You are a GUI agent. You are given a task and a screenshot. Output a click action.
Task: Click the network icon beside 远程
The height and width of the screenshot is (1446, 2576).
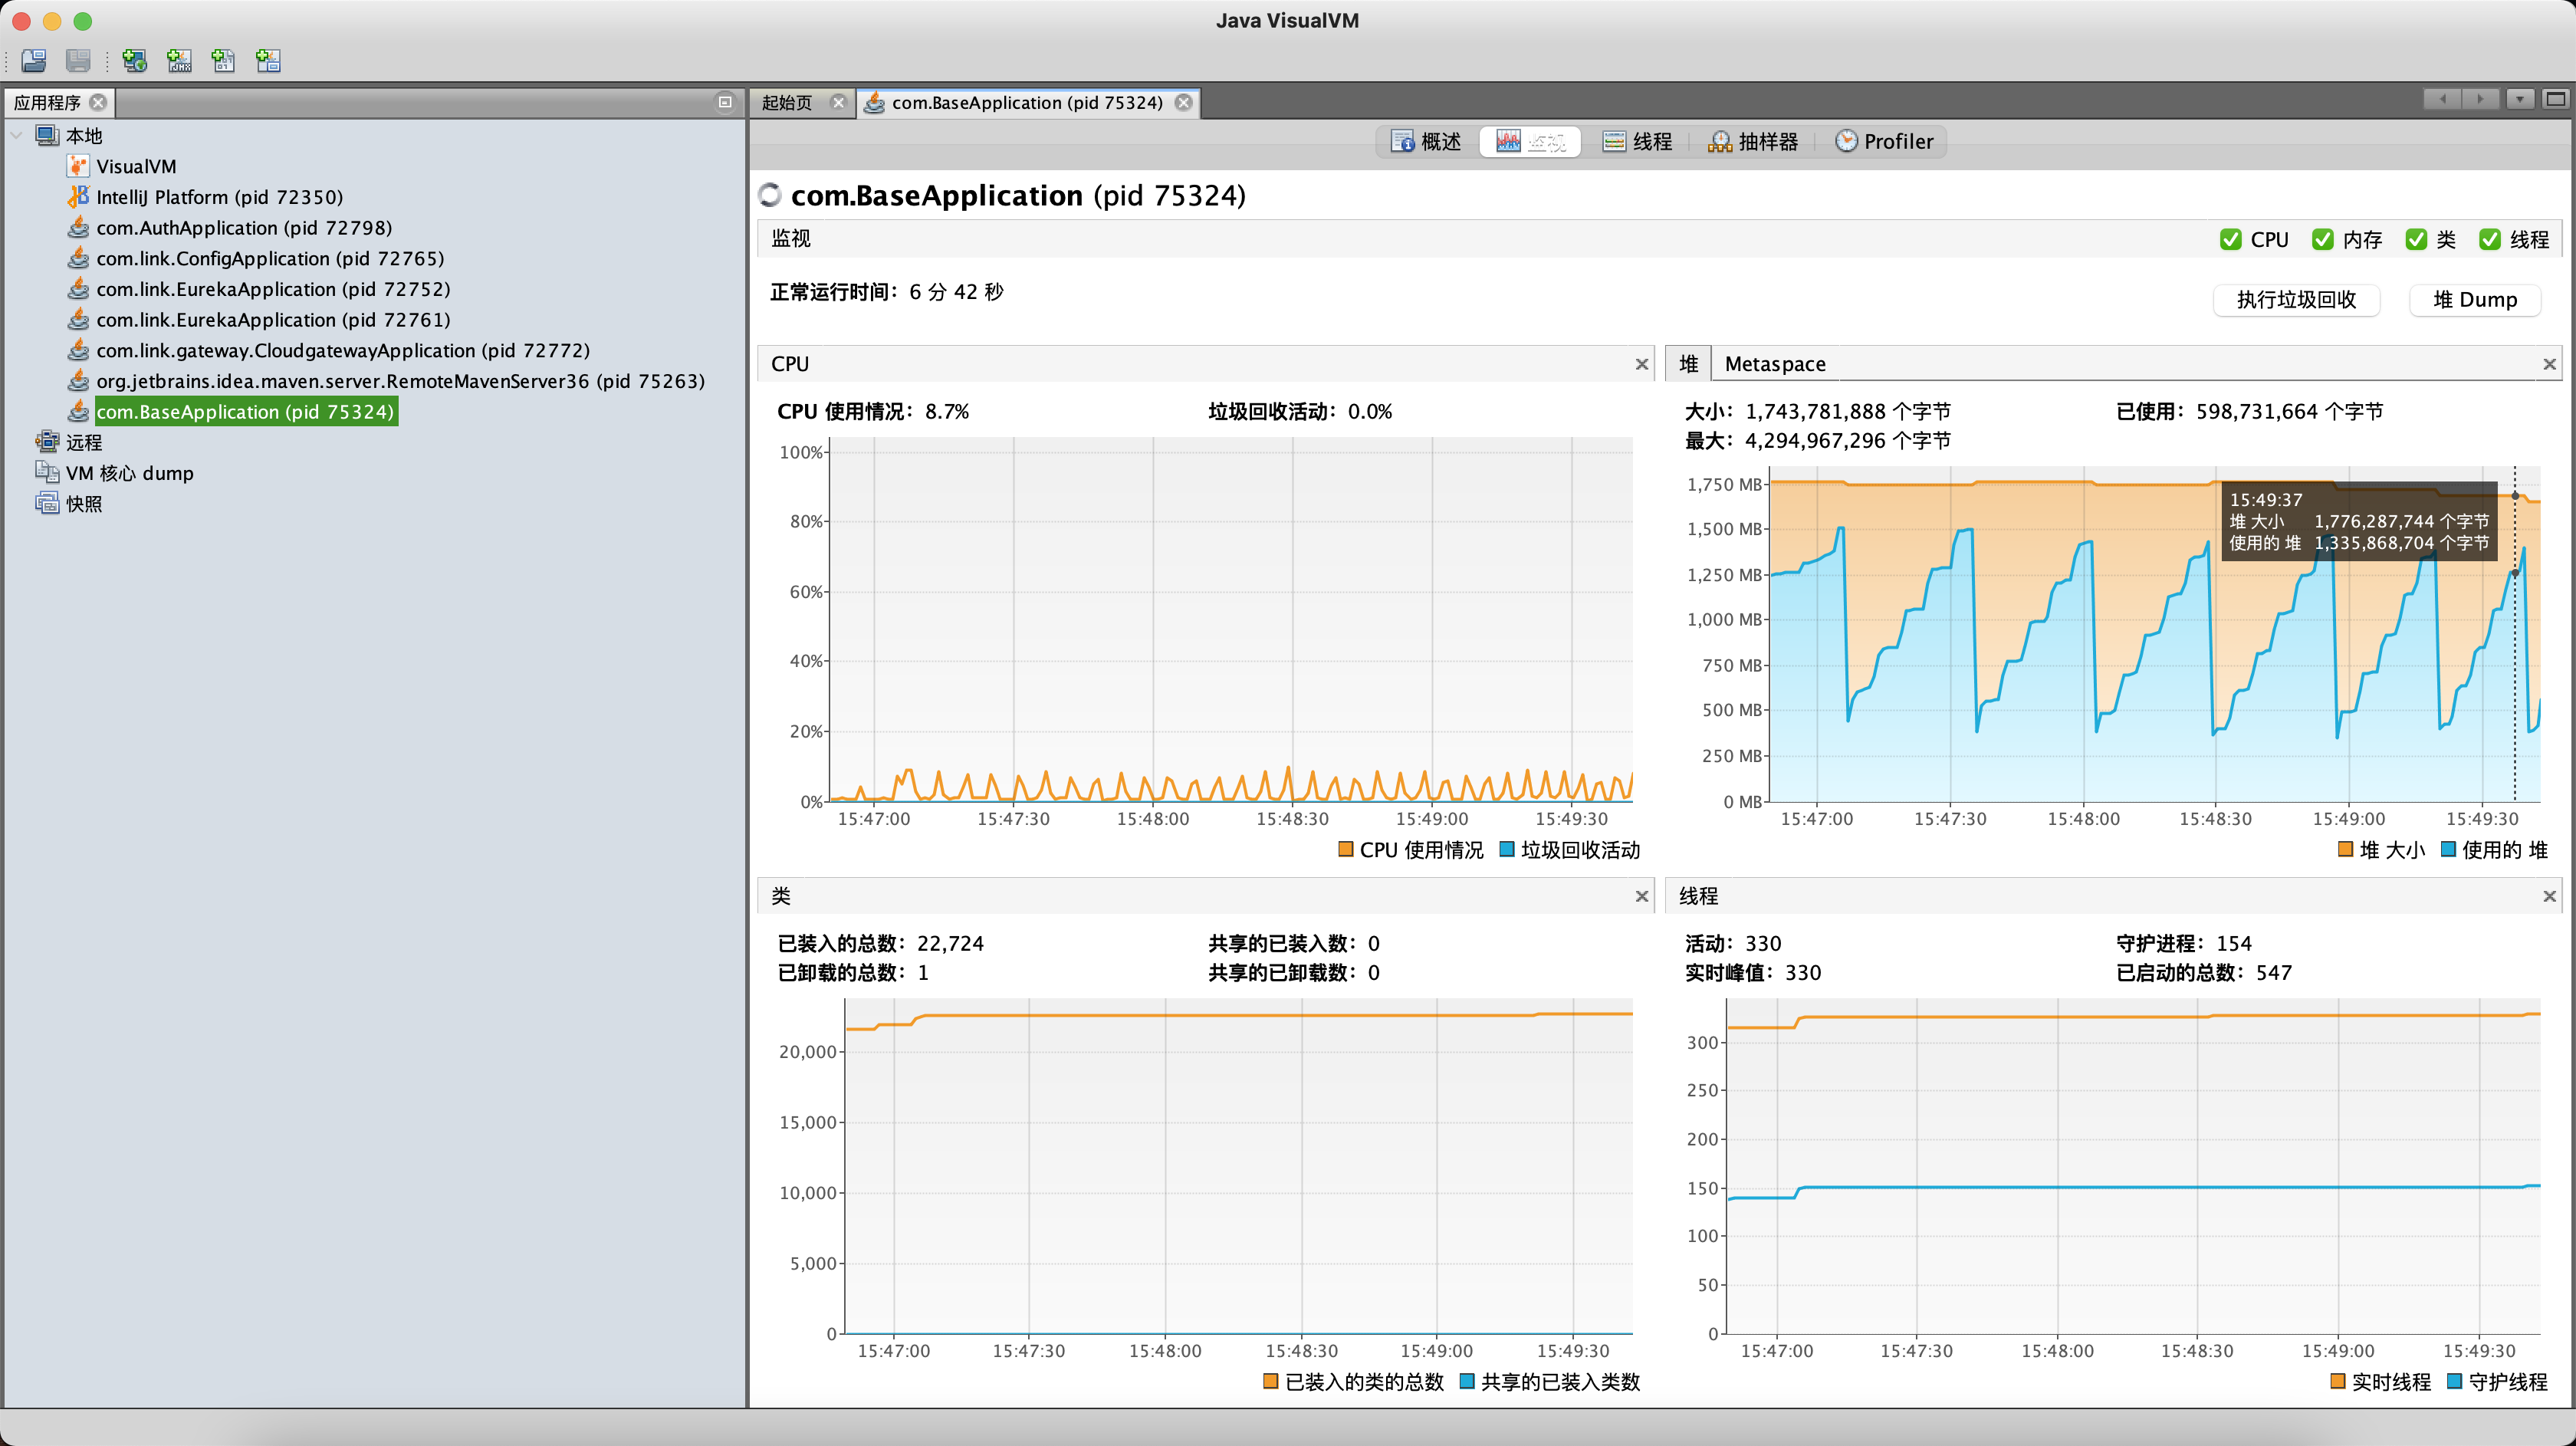(47, 442)
